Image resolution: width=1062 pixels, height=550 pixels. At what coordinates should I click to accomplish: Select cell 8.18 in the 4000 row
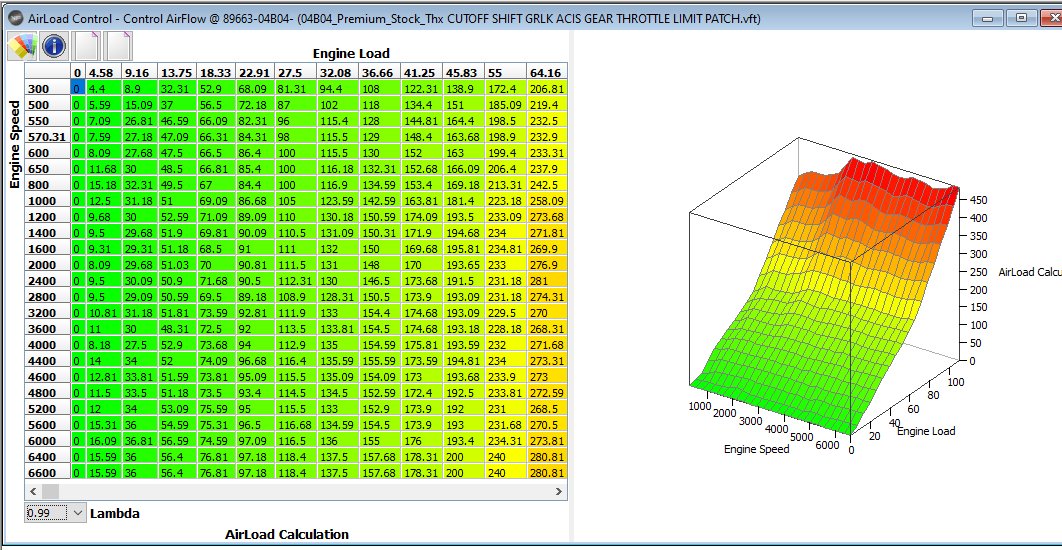coord(104,344)
